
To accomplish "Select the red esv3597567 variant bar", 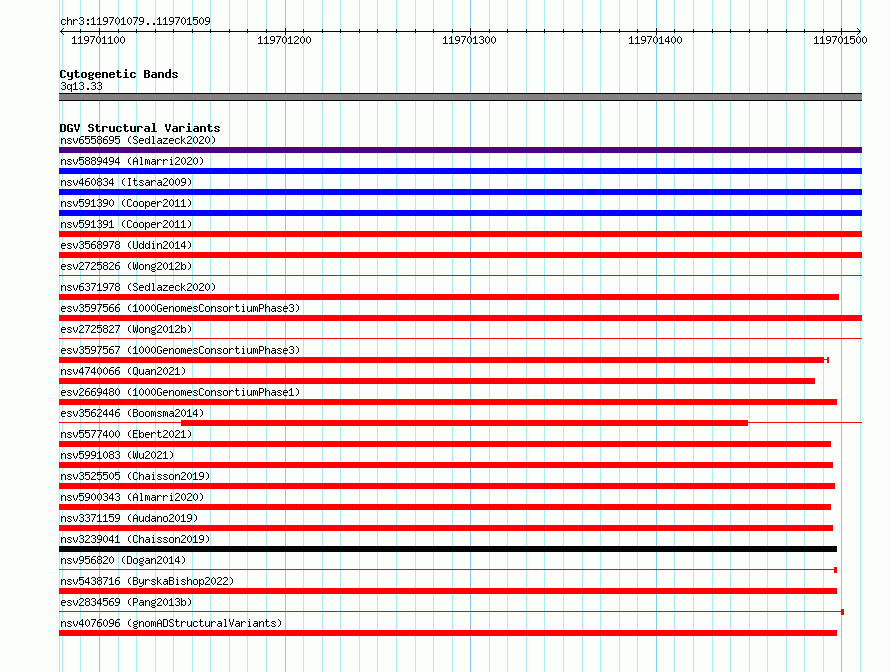I will click(442, 360).
